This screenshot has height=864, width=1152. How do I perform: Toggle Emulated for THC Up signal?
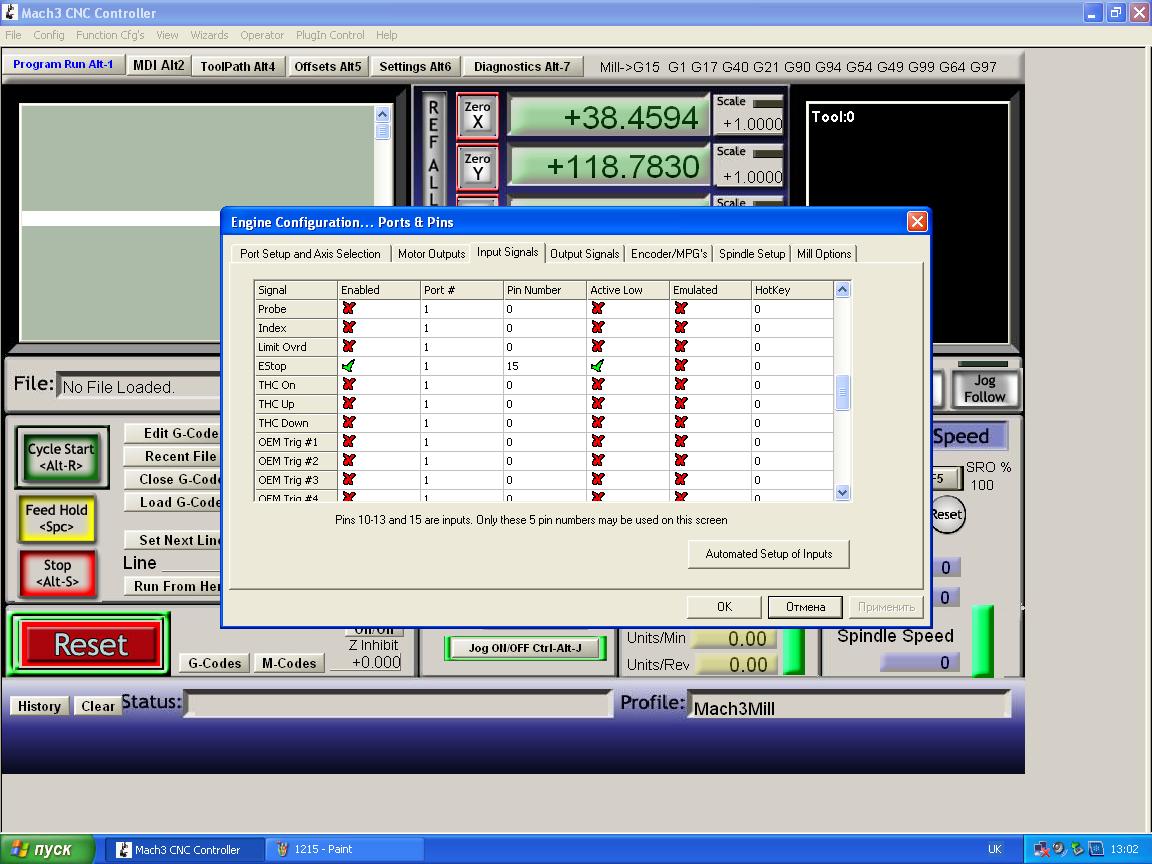point(681,404)
